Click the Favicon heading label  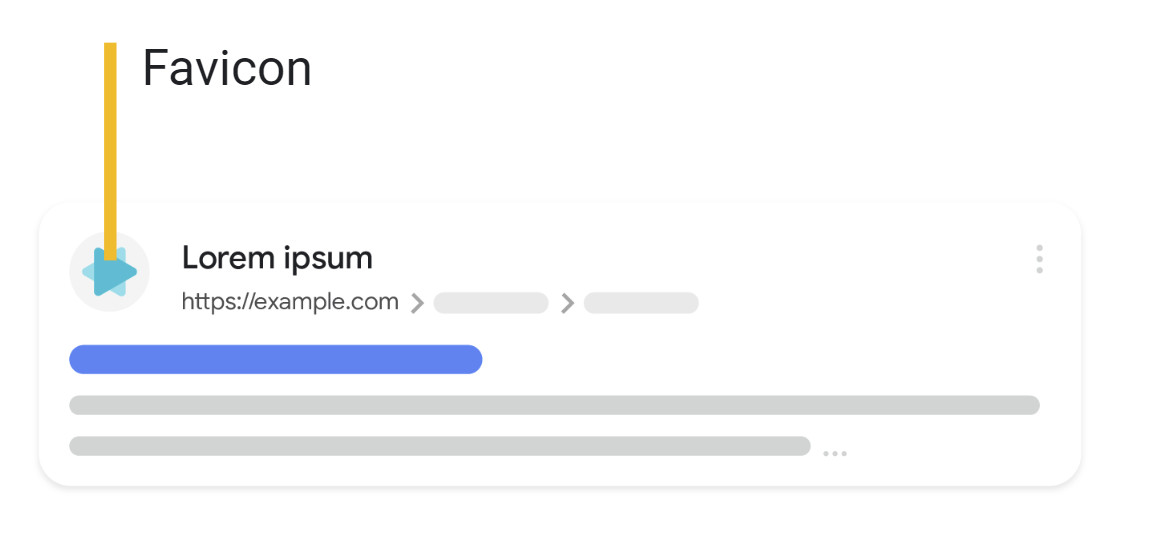pos(227,69)
